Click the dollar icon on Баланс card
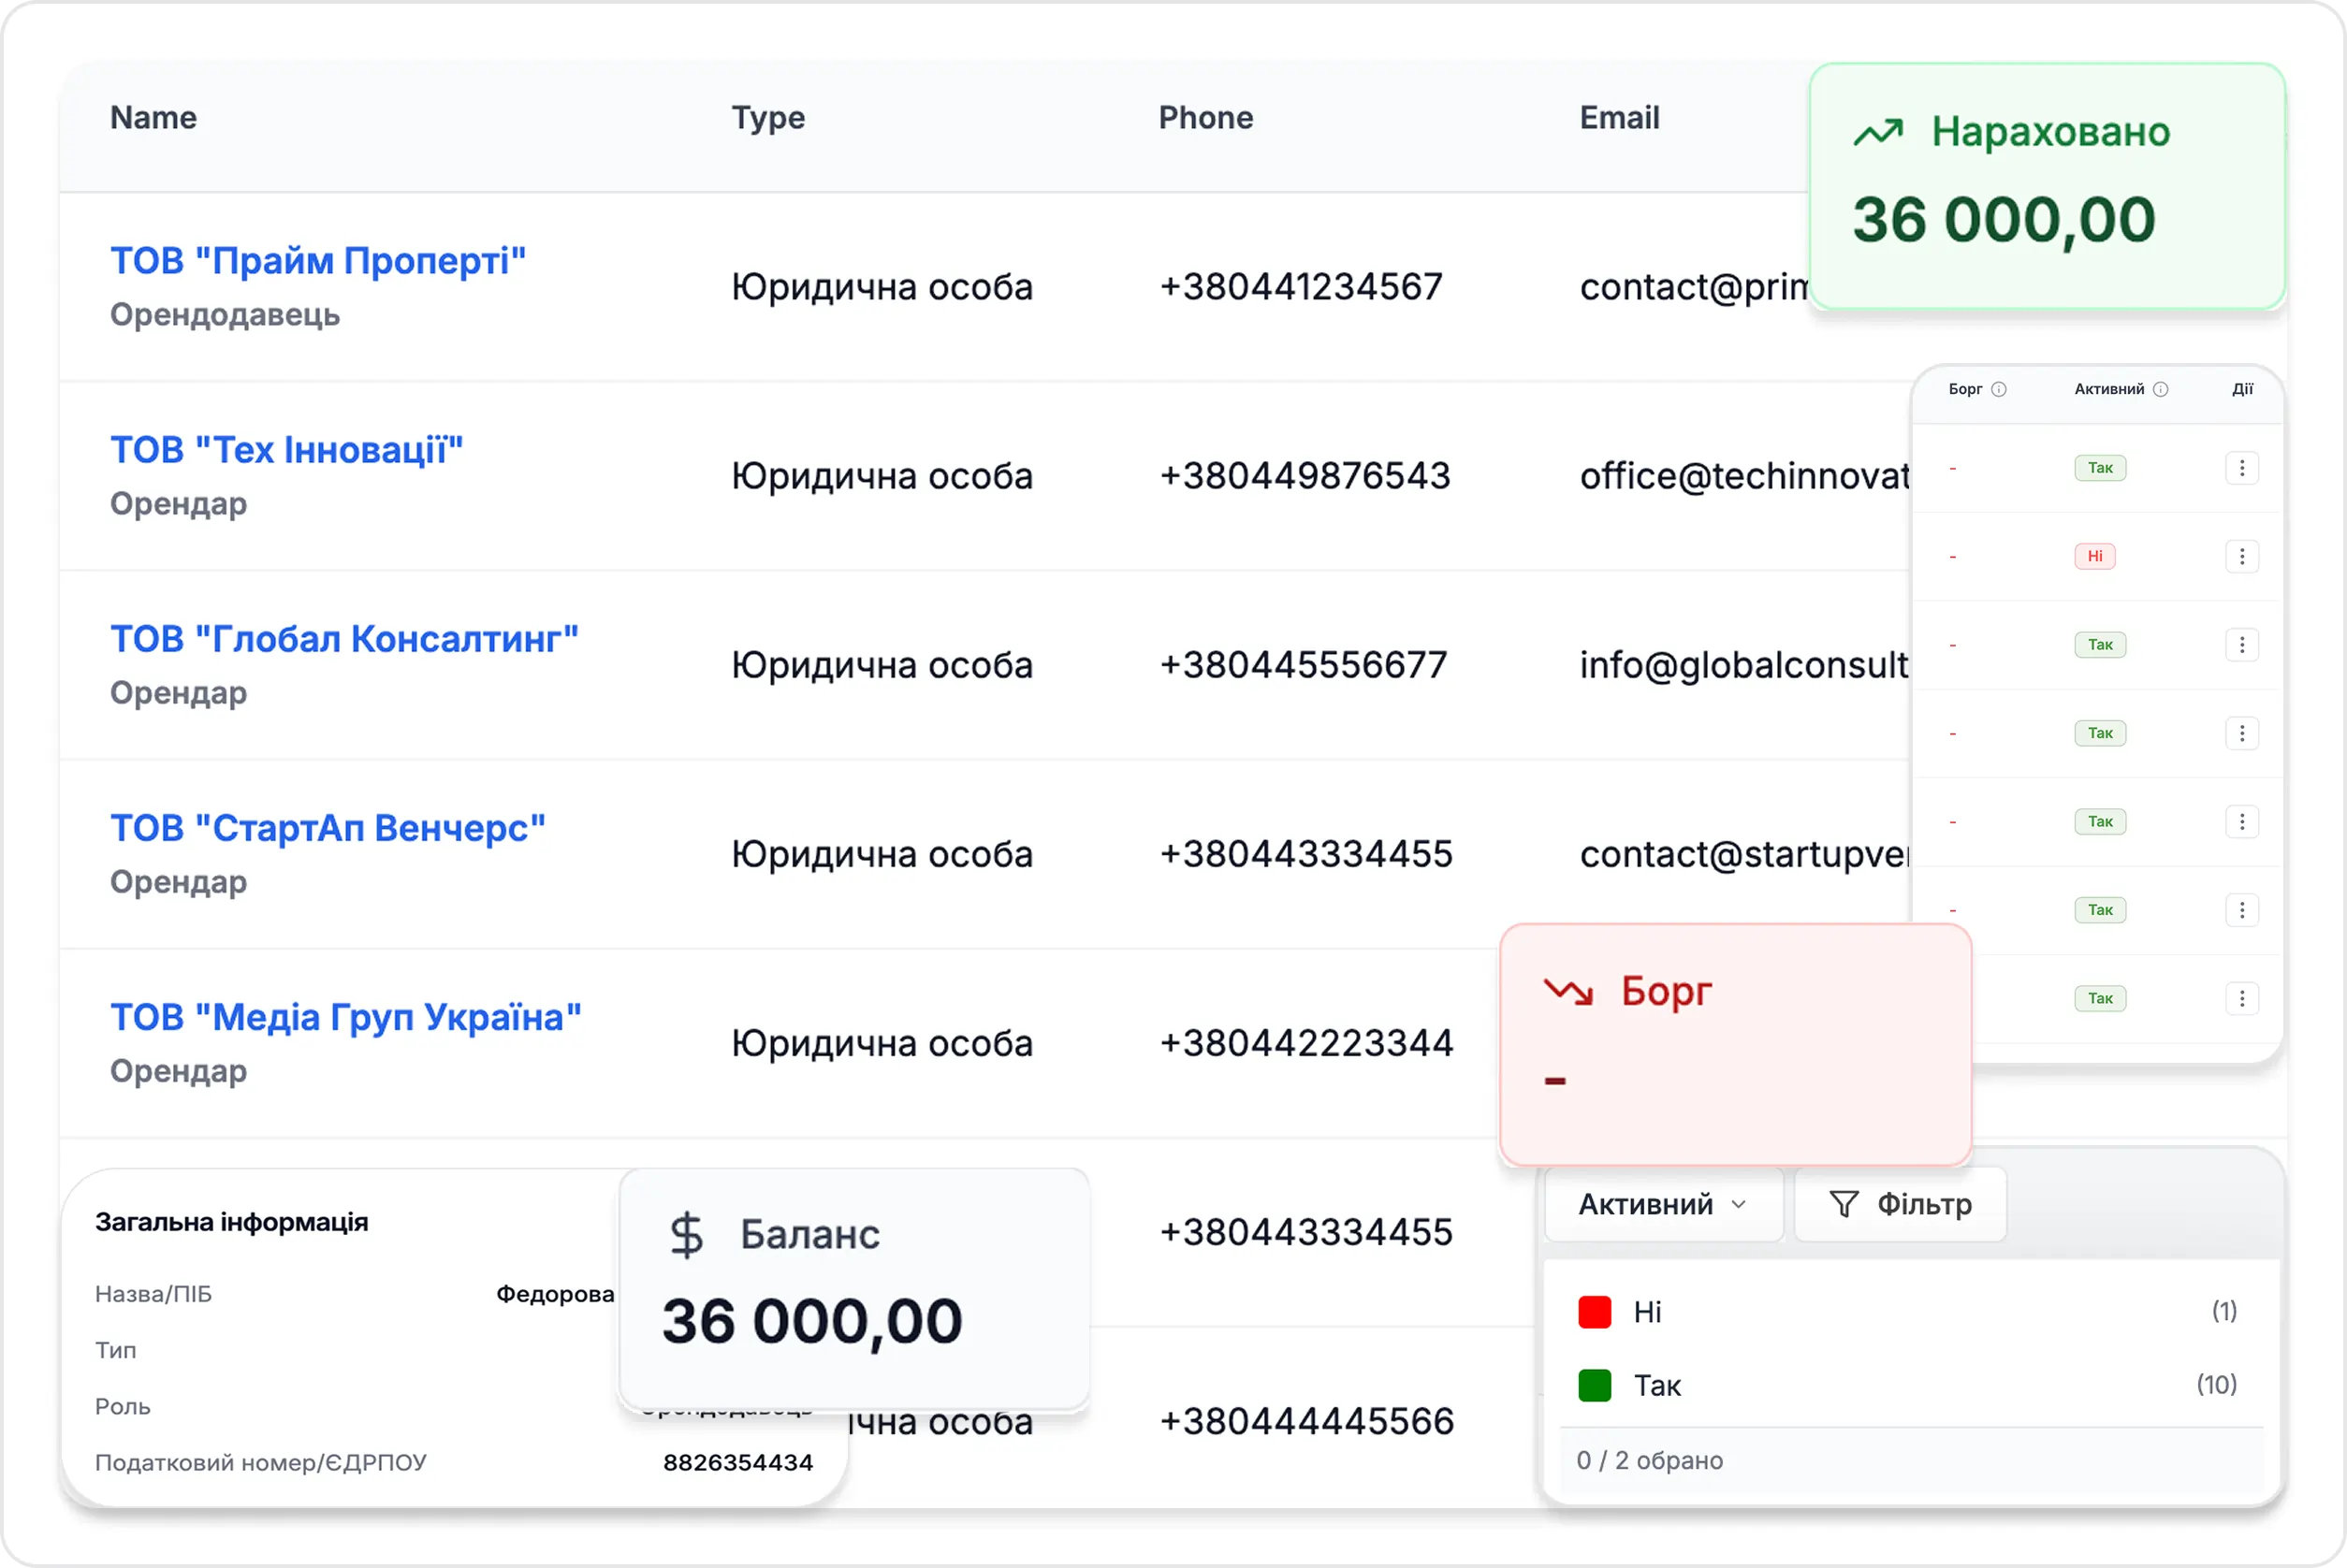 [x=686, y=1234]
